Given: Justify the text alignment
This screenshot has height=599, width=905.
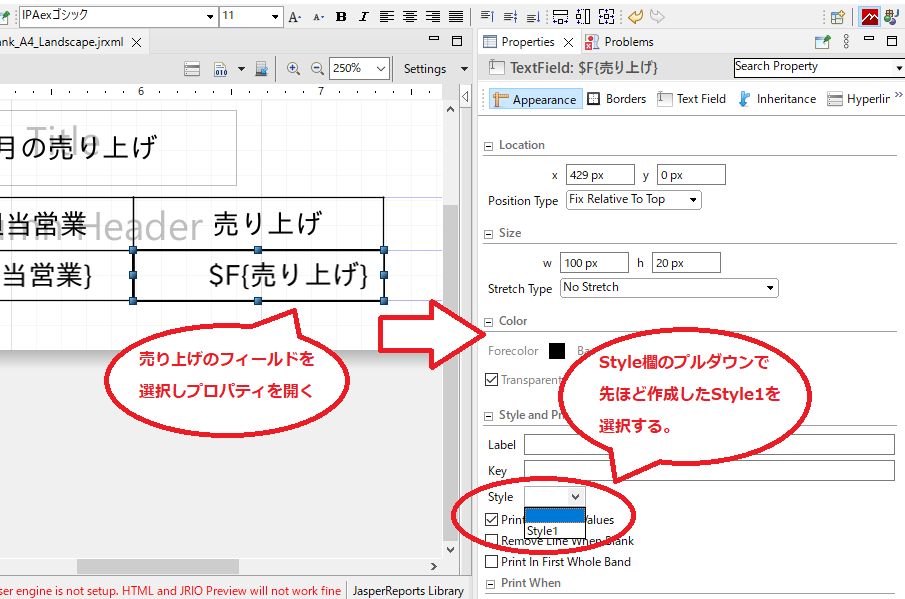Looking at the screenshot, I should (x=456, y=17).
